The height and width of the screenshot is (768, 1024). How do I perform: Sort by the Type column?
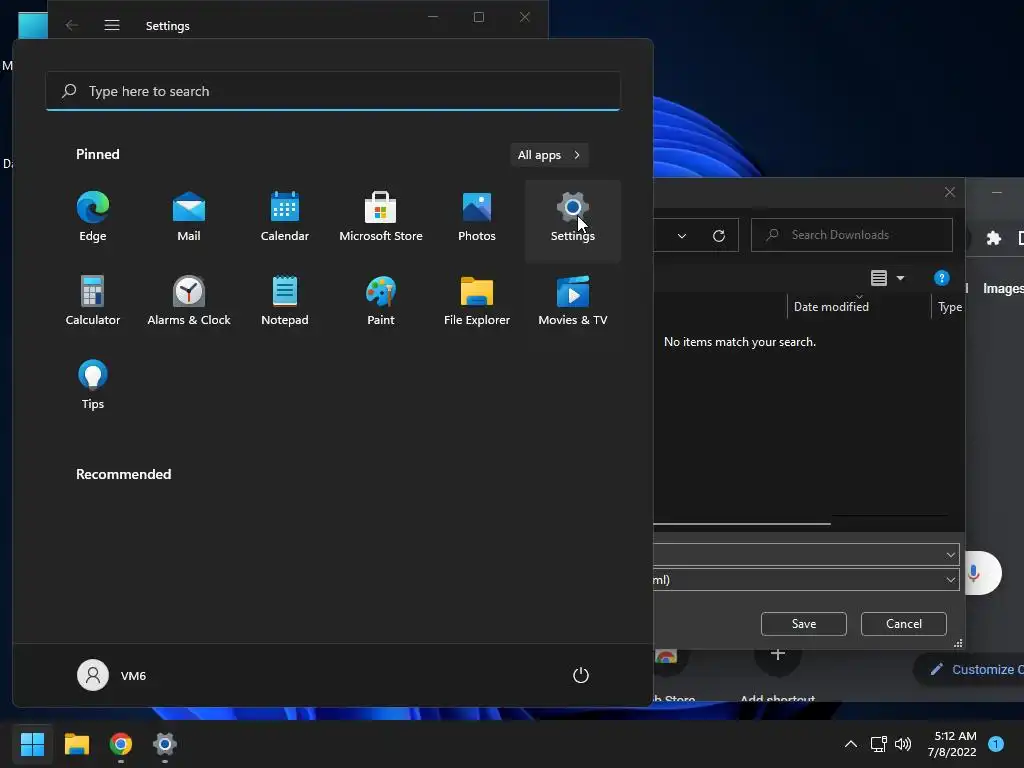click(950, 307)
